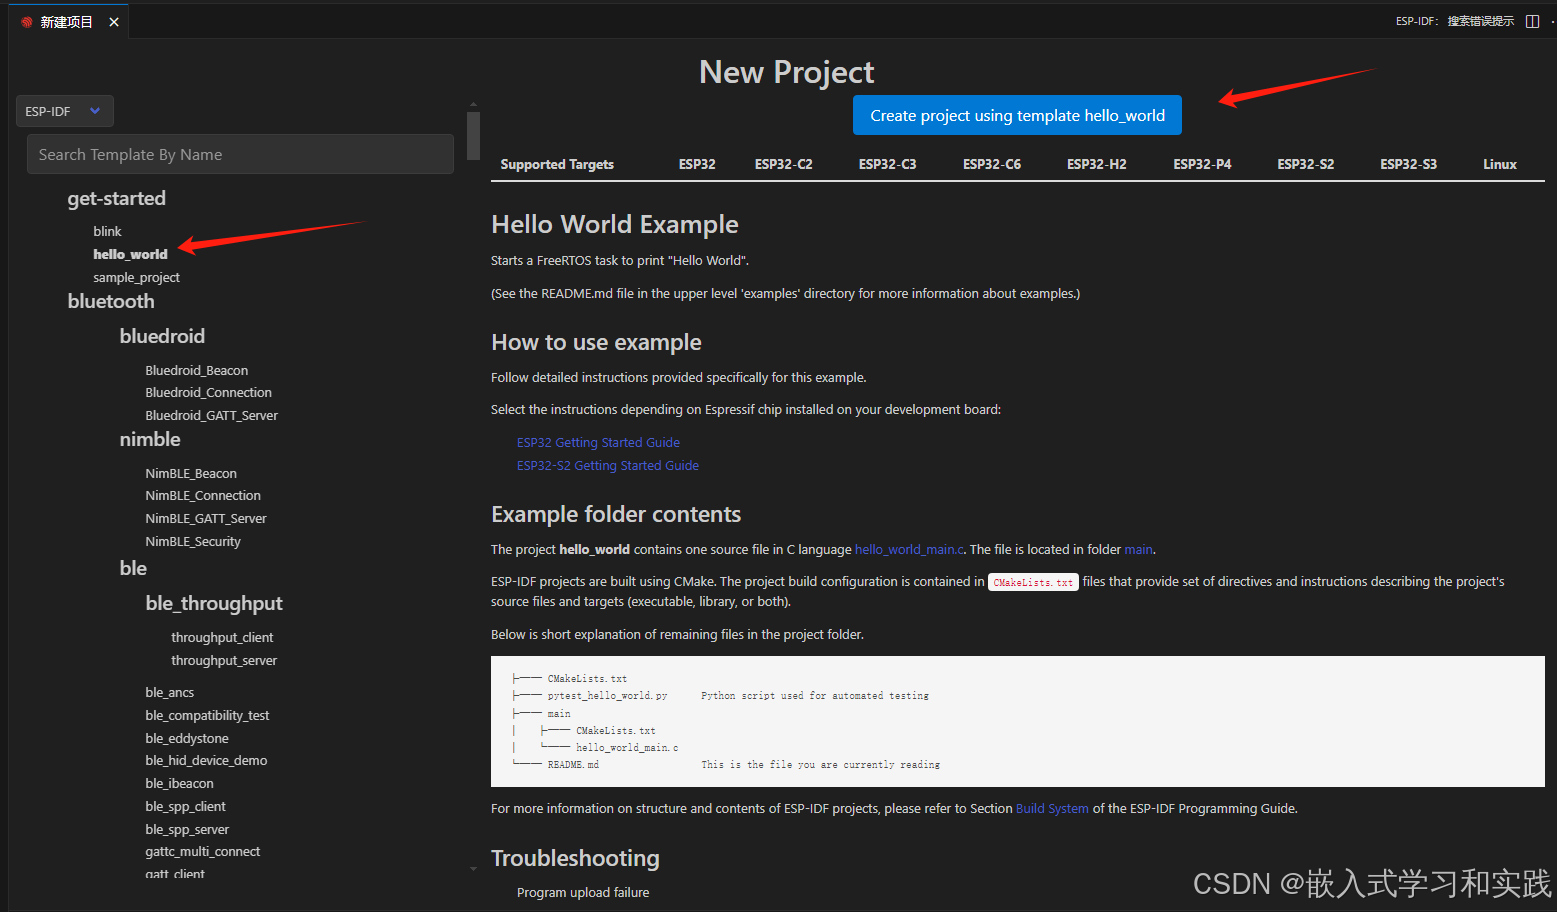Select Bluedroid_Beacon template
Viewport: 1557px width, 912px height.
[196, 370]
